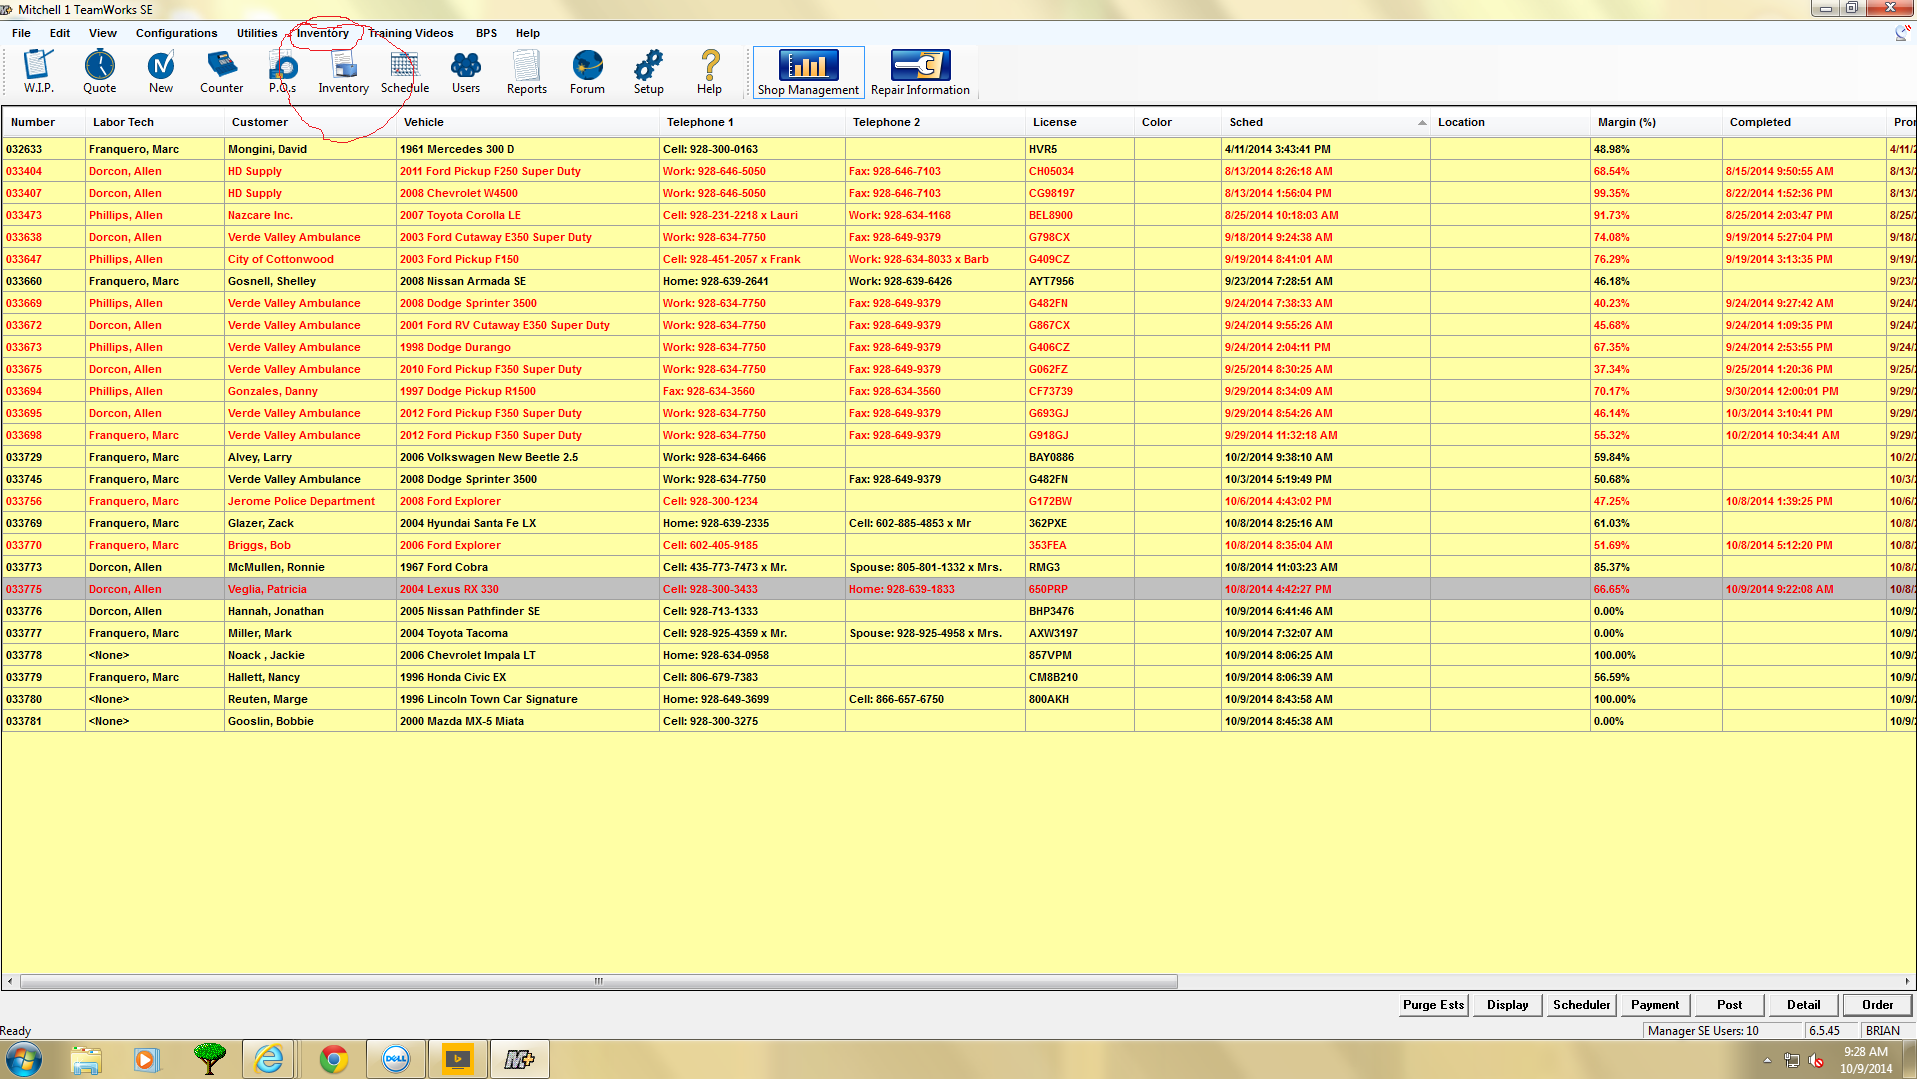Open the View menu
Screen dimensions: 1920x1080
point(103,33)
